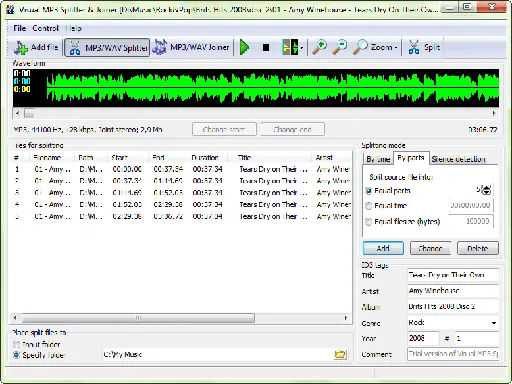The height and width of the screenshot is (384, 512).
Task: Click the Change end button
Action: point(292,129)
